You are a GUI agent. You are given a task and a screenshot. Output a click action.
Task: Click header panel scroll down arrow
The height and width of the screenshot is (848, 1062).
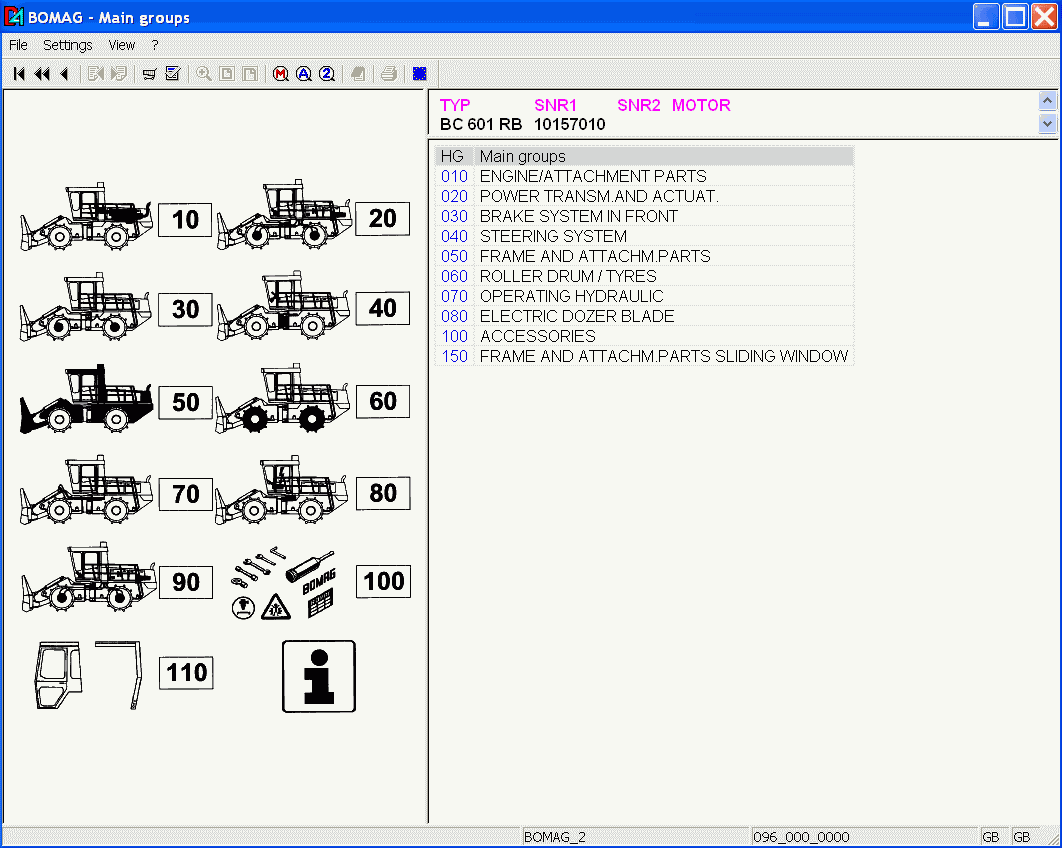pos(1047,123)
